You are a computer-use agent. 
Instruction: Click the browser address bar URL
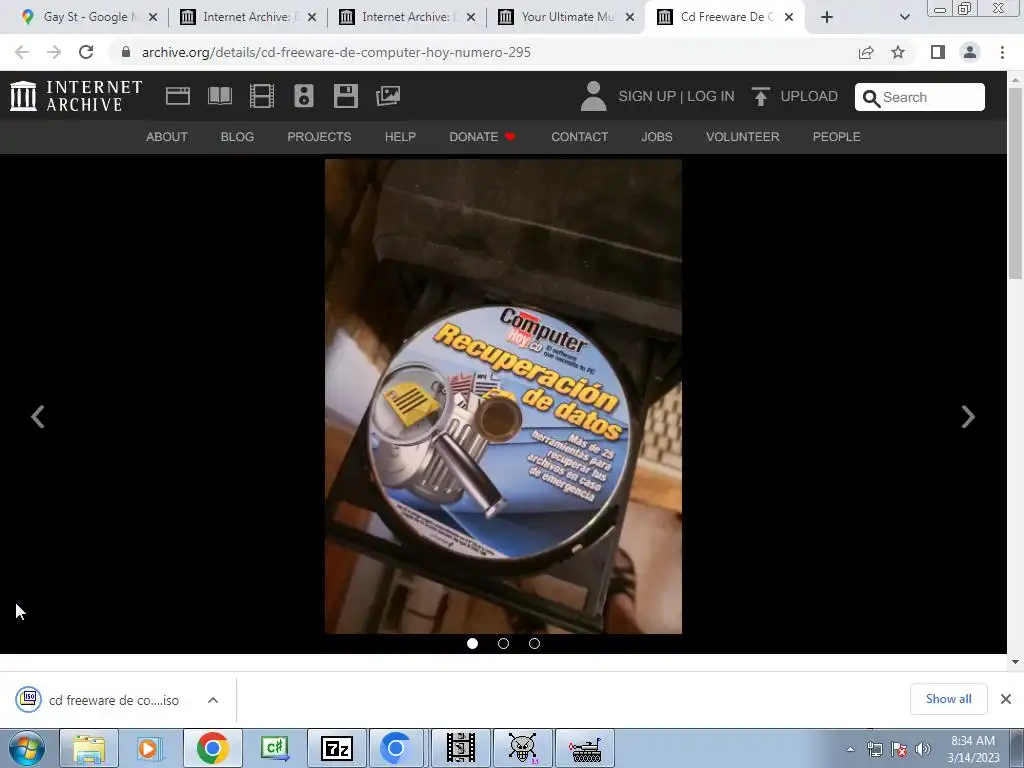tap(336, 52)
